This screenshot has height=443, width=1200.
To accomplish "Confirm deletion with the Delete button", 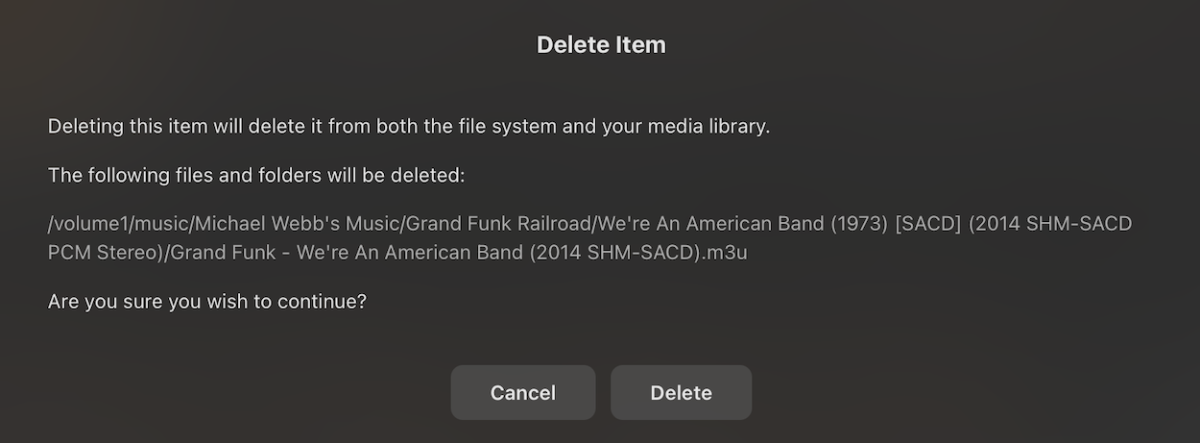I will pyautogui.click(x=681, y=393).
